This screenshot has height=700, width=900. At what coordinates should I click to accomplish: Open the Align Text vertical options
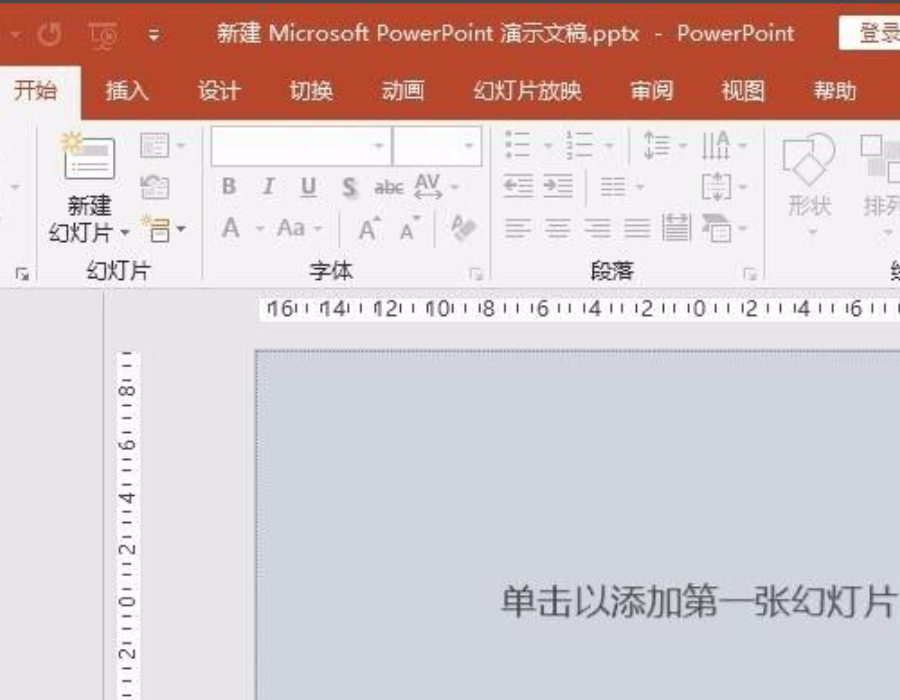[724, 186]
